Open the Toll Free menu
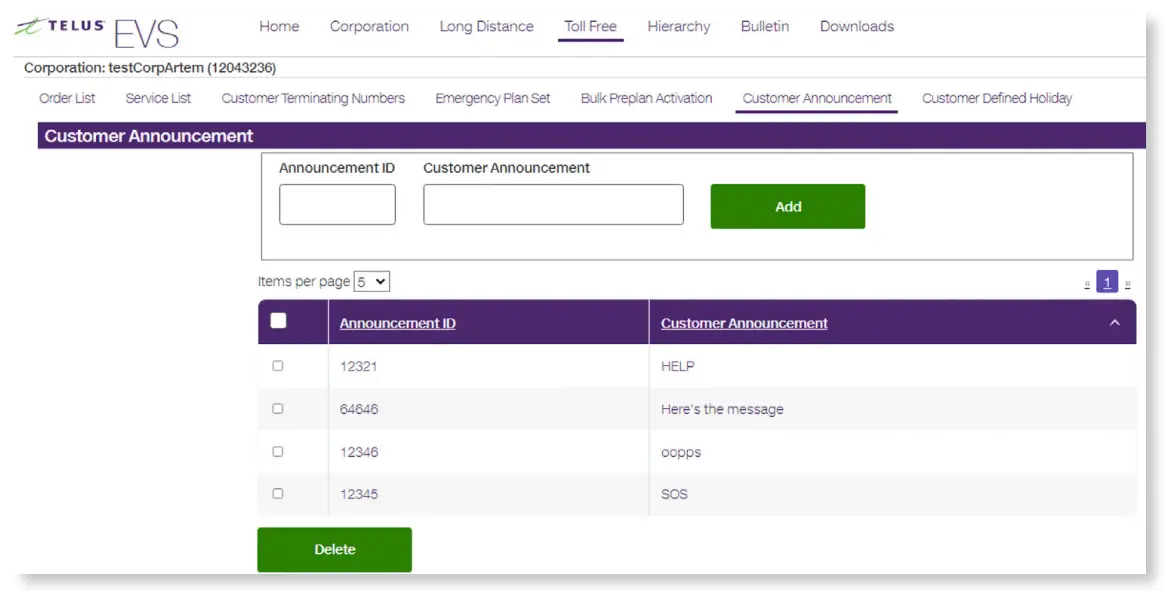Screen dimensions: 1164x591 click(x=590, y=27)
